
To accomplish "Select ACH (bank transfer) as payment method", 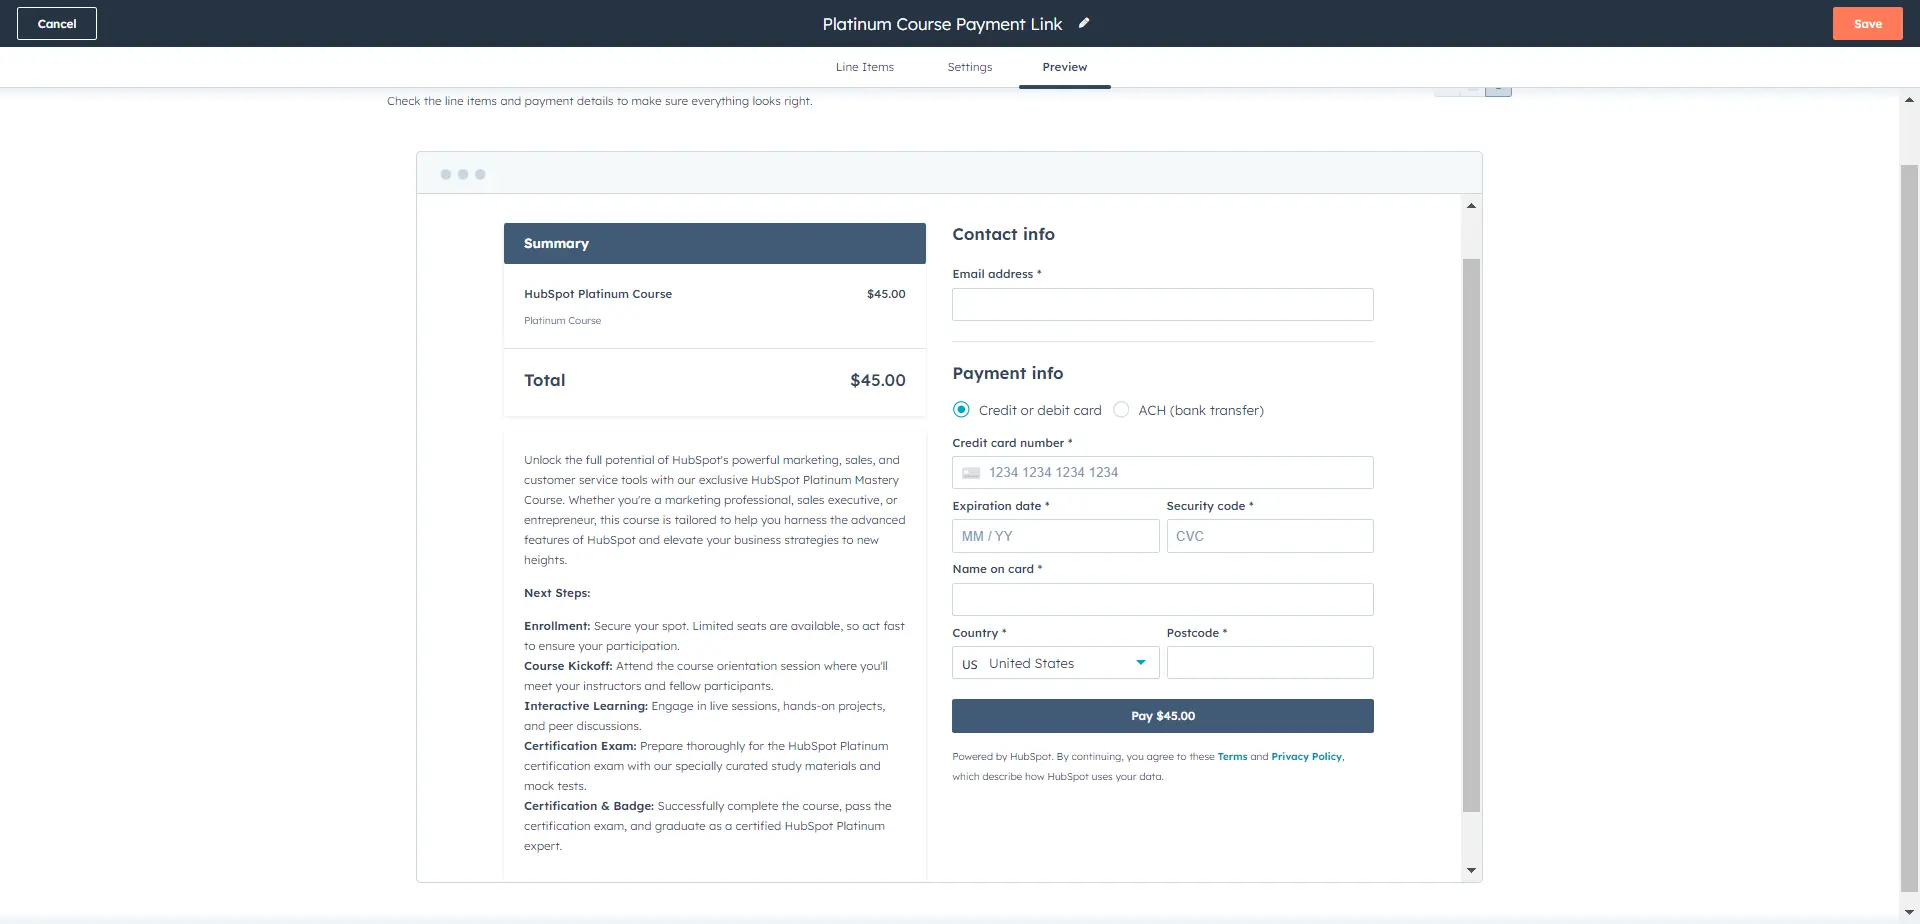I will [1123, 409].
